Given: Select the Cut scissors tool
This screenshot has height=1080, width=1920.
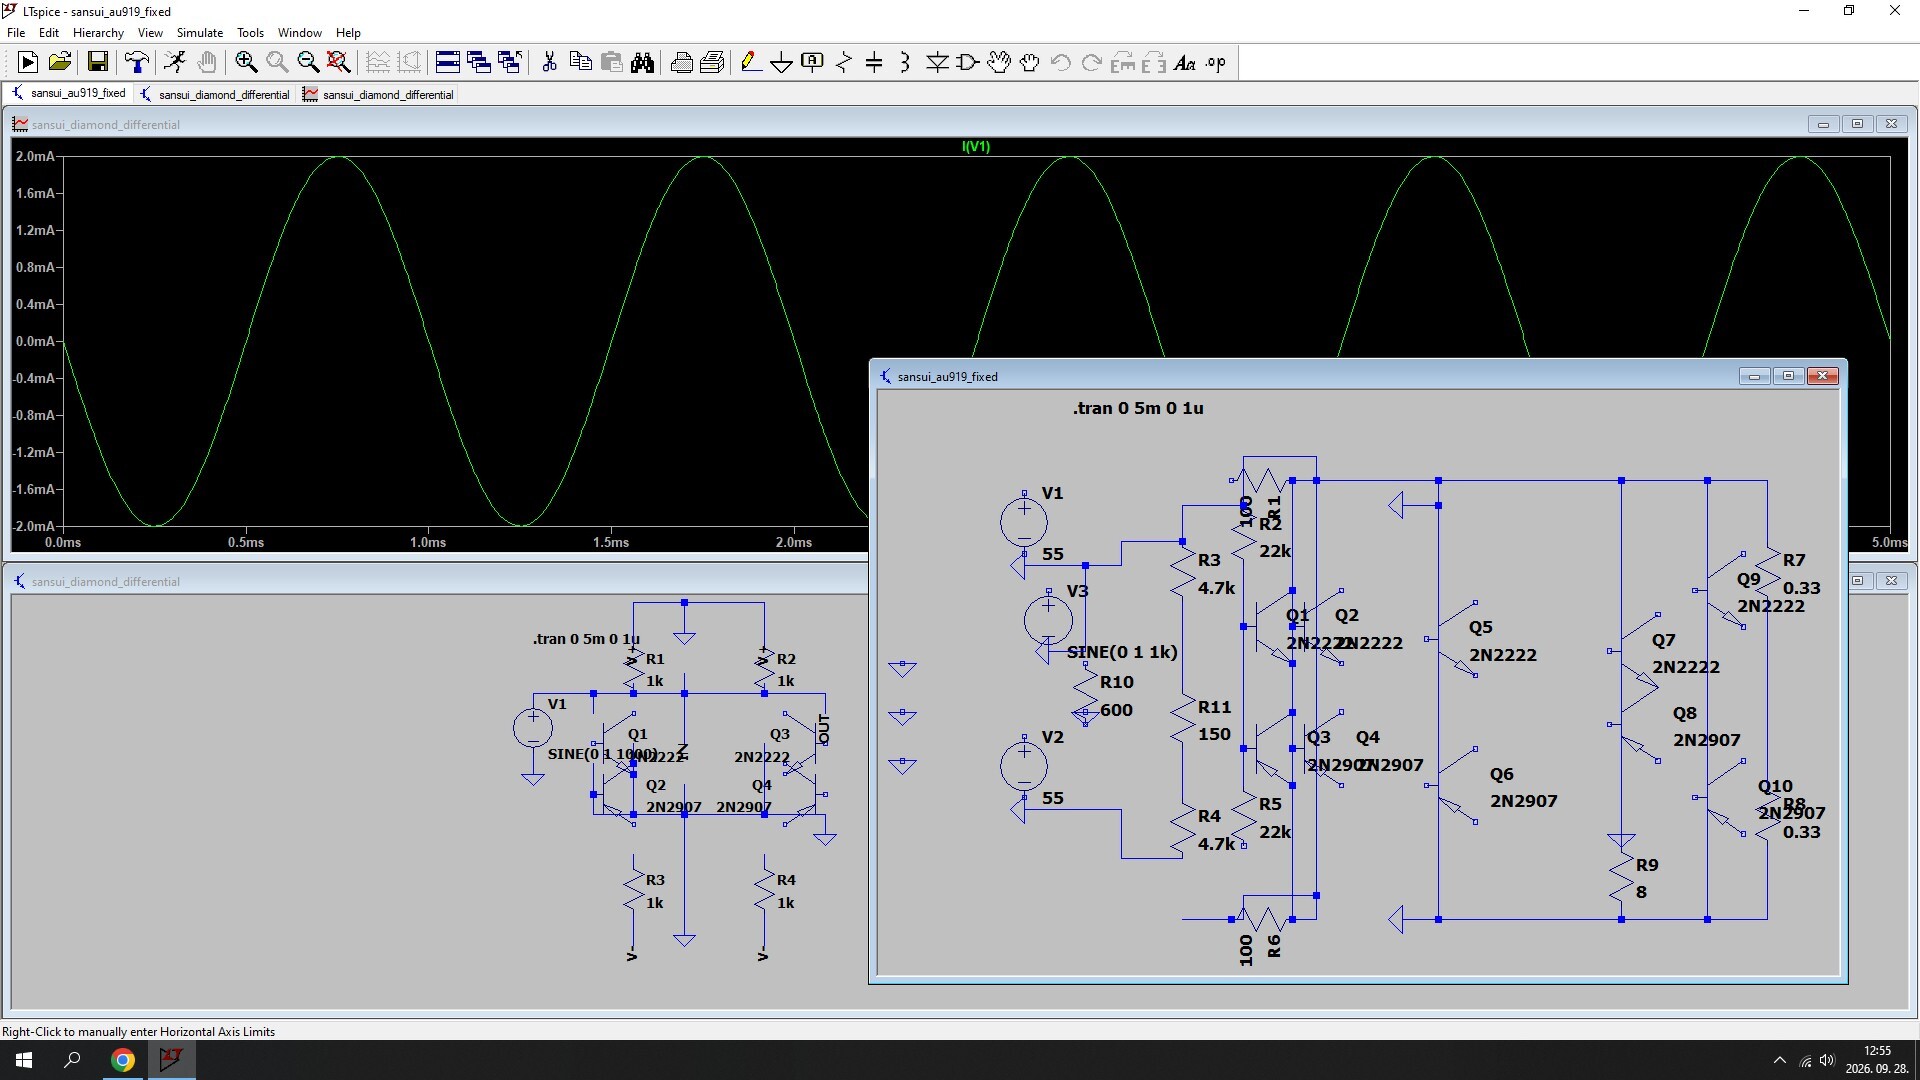Looking at the screenshot, I should pyautogui.click(x=549, y=63).
